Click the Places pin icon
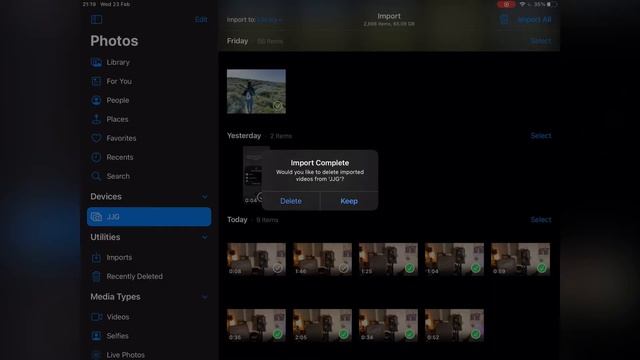The height and width of the screenshot is (360, 640). (96, 119)
